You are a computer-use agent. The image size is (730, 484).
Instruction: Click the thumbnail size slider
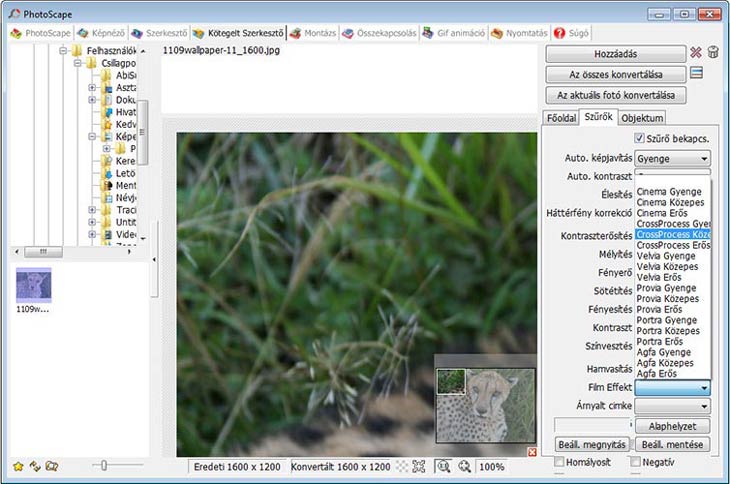(x=103, y=466)
